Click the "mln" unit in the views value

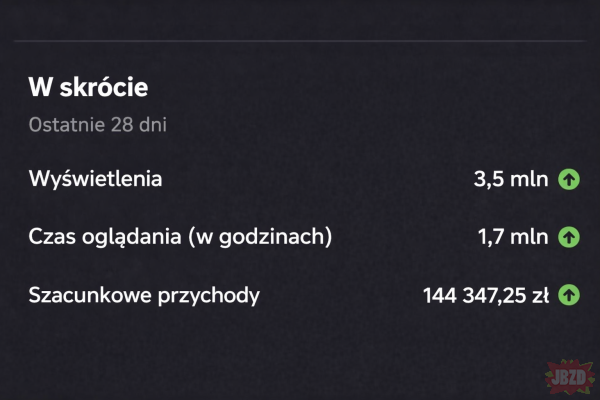[528, 180]
